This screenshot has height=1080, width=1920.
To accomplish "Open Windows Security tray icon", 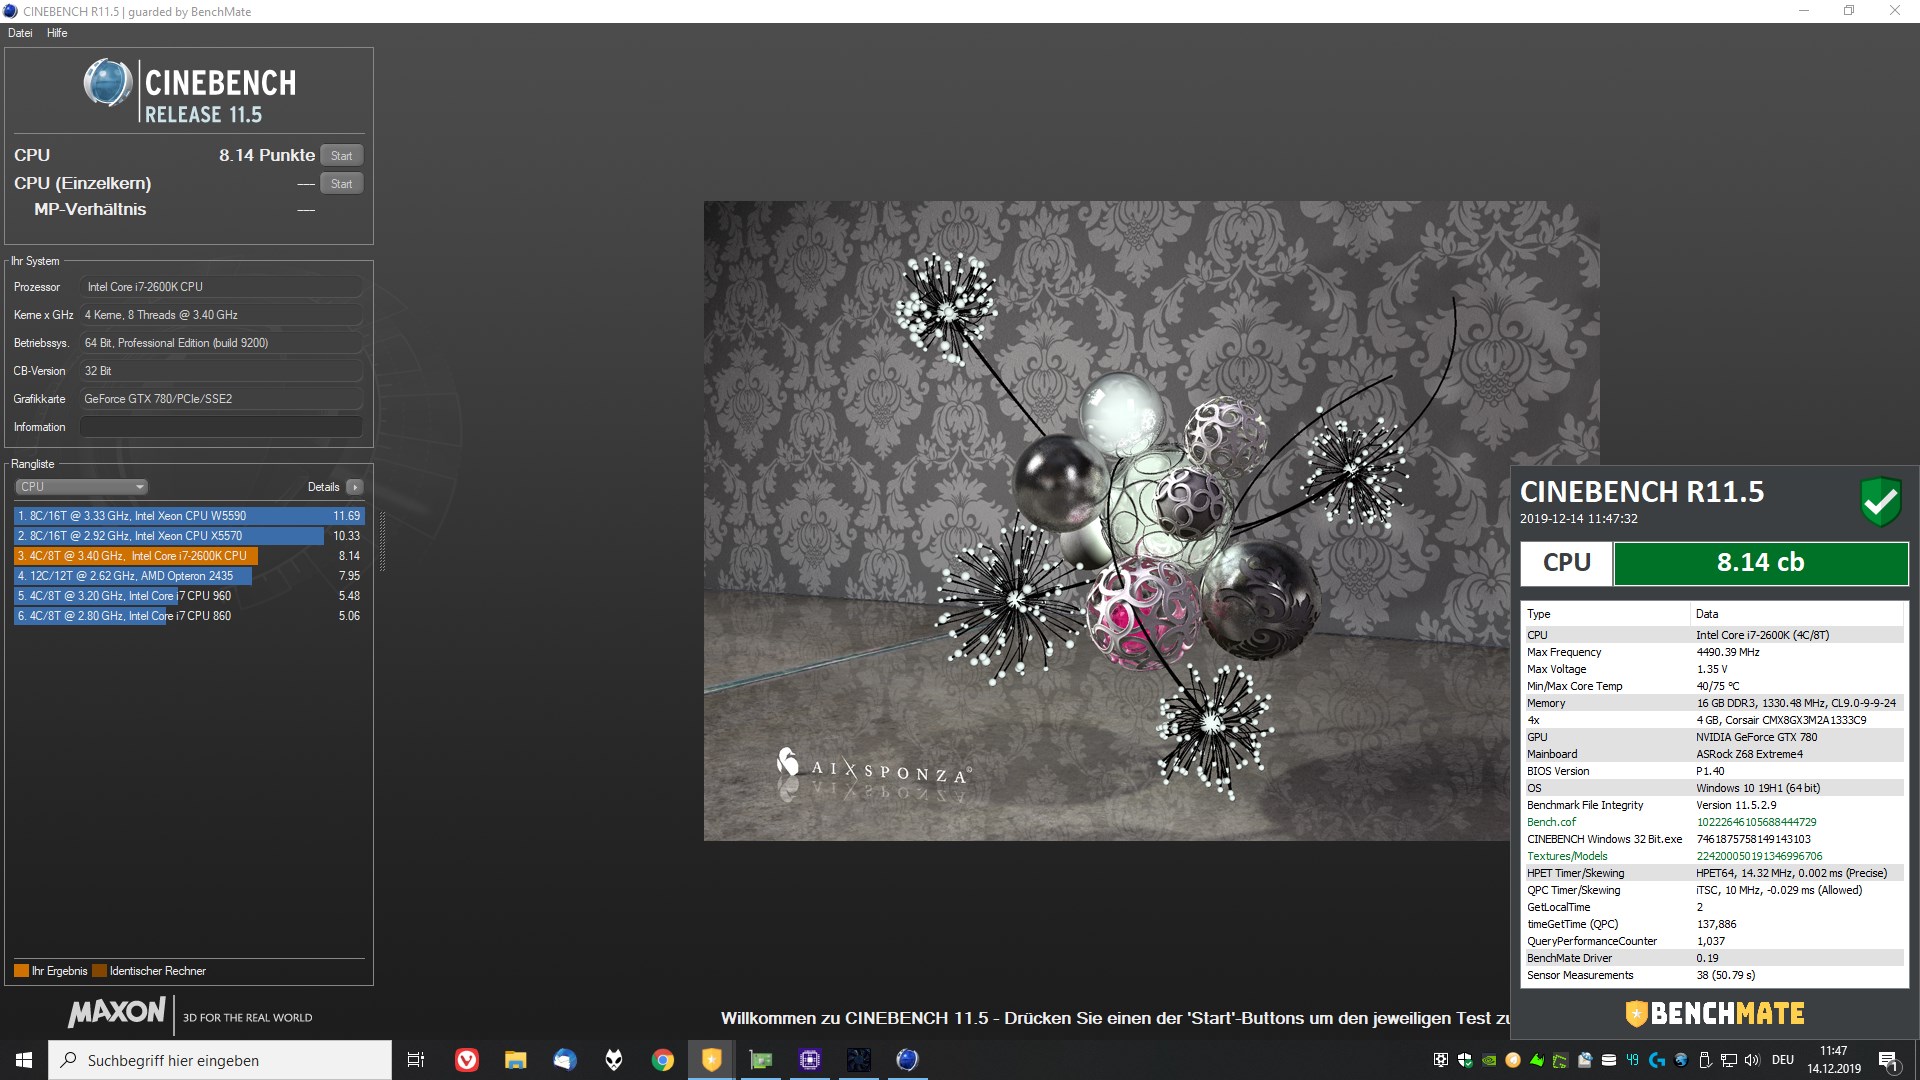I will click(x=1465, y=1060).
